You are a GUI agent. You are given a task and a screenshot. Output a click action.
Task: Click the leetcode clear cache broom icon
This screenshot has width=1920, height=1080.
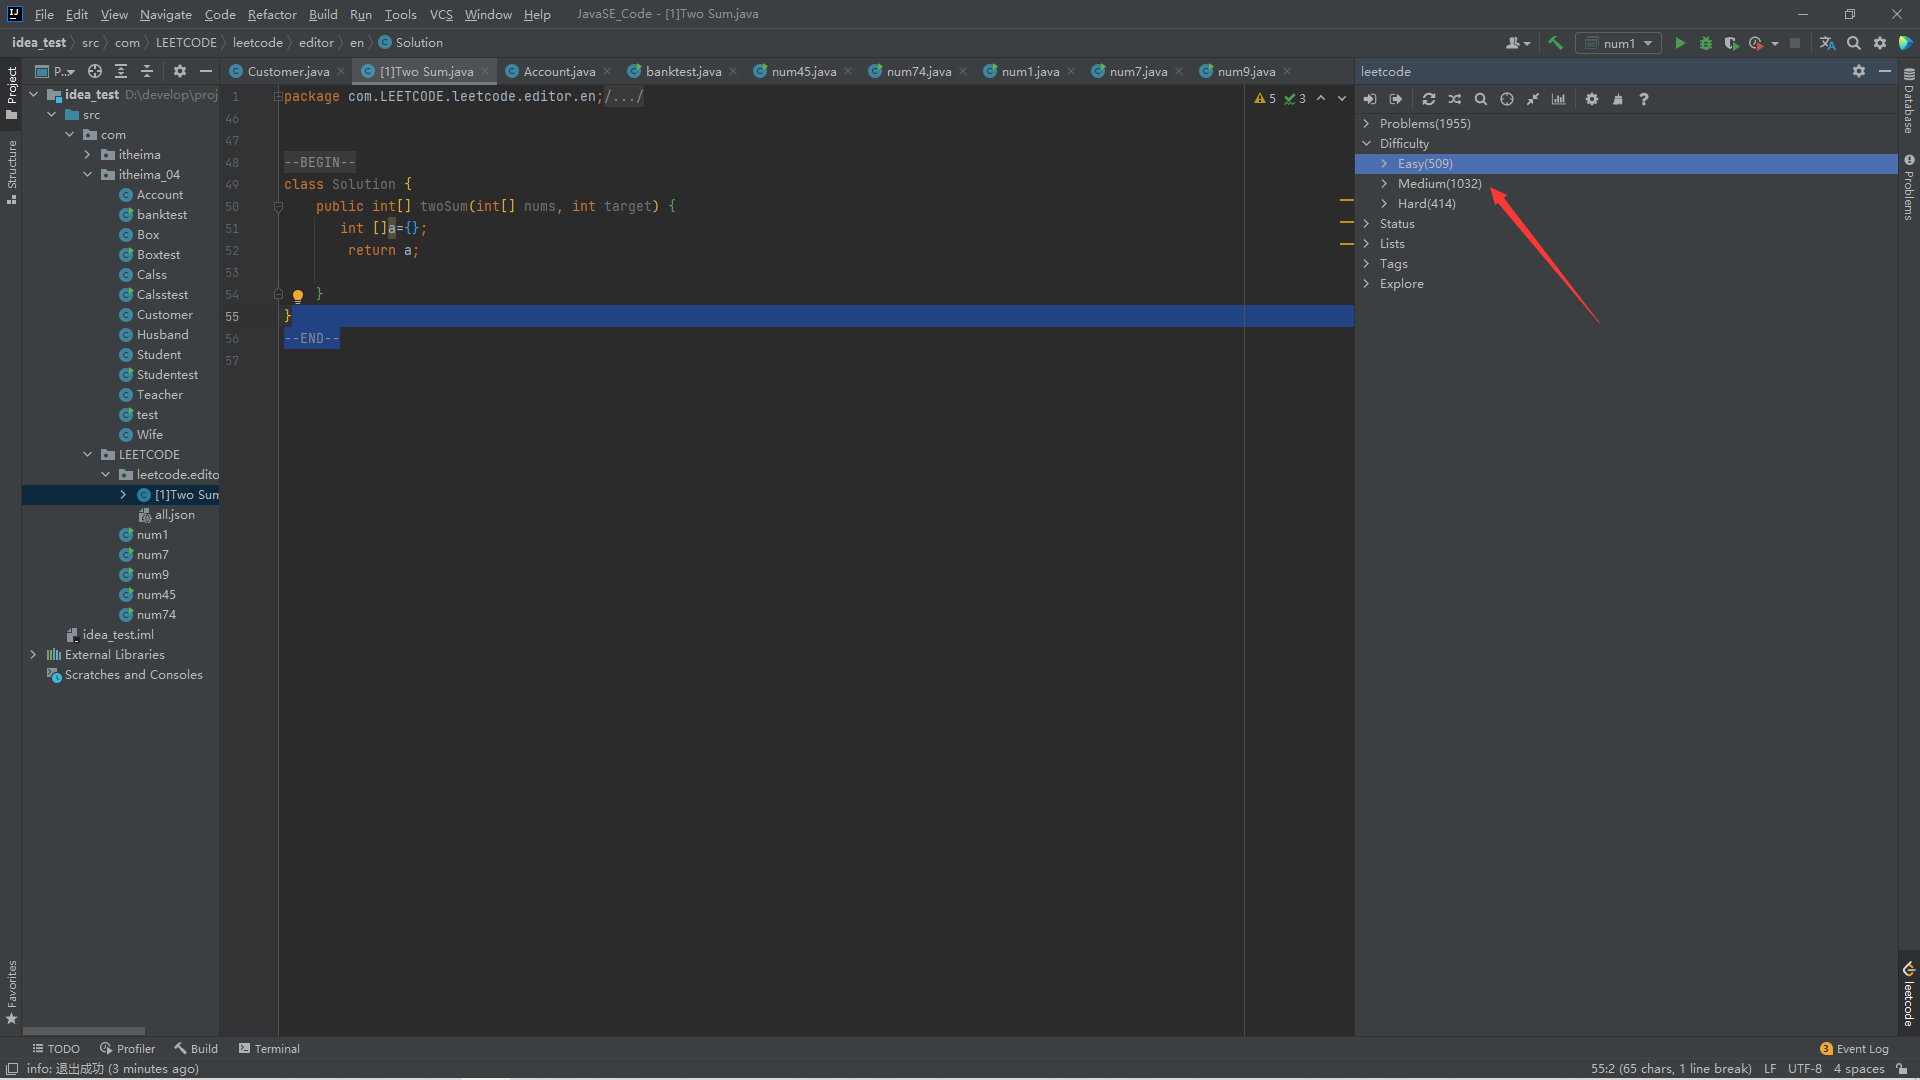click(1618, 99)
